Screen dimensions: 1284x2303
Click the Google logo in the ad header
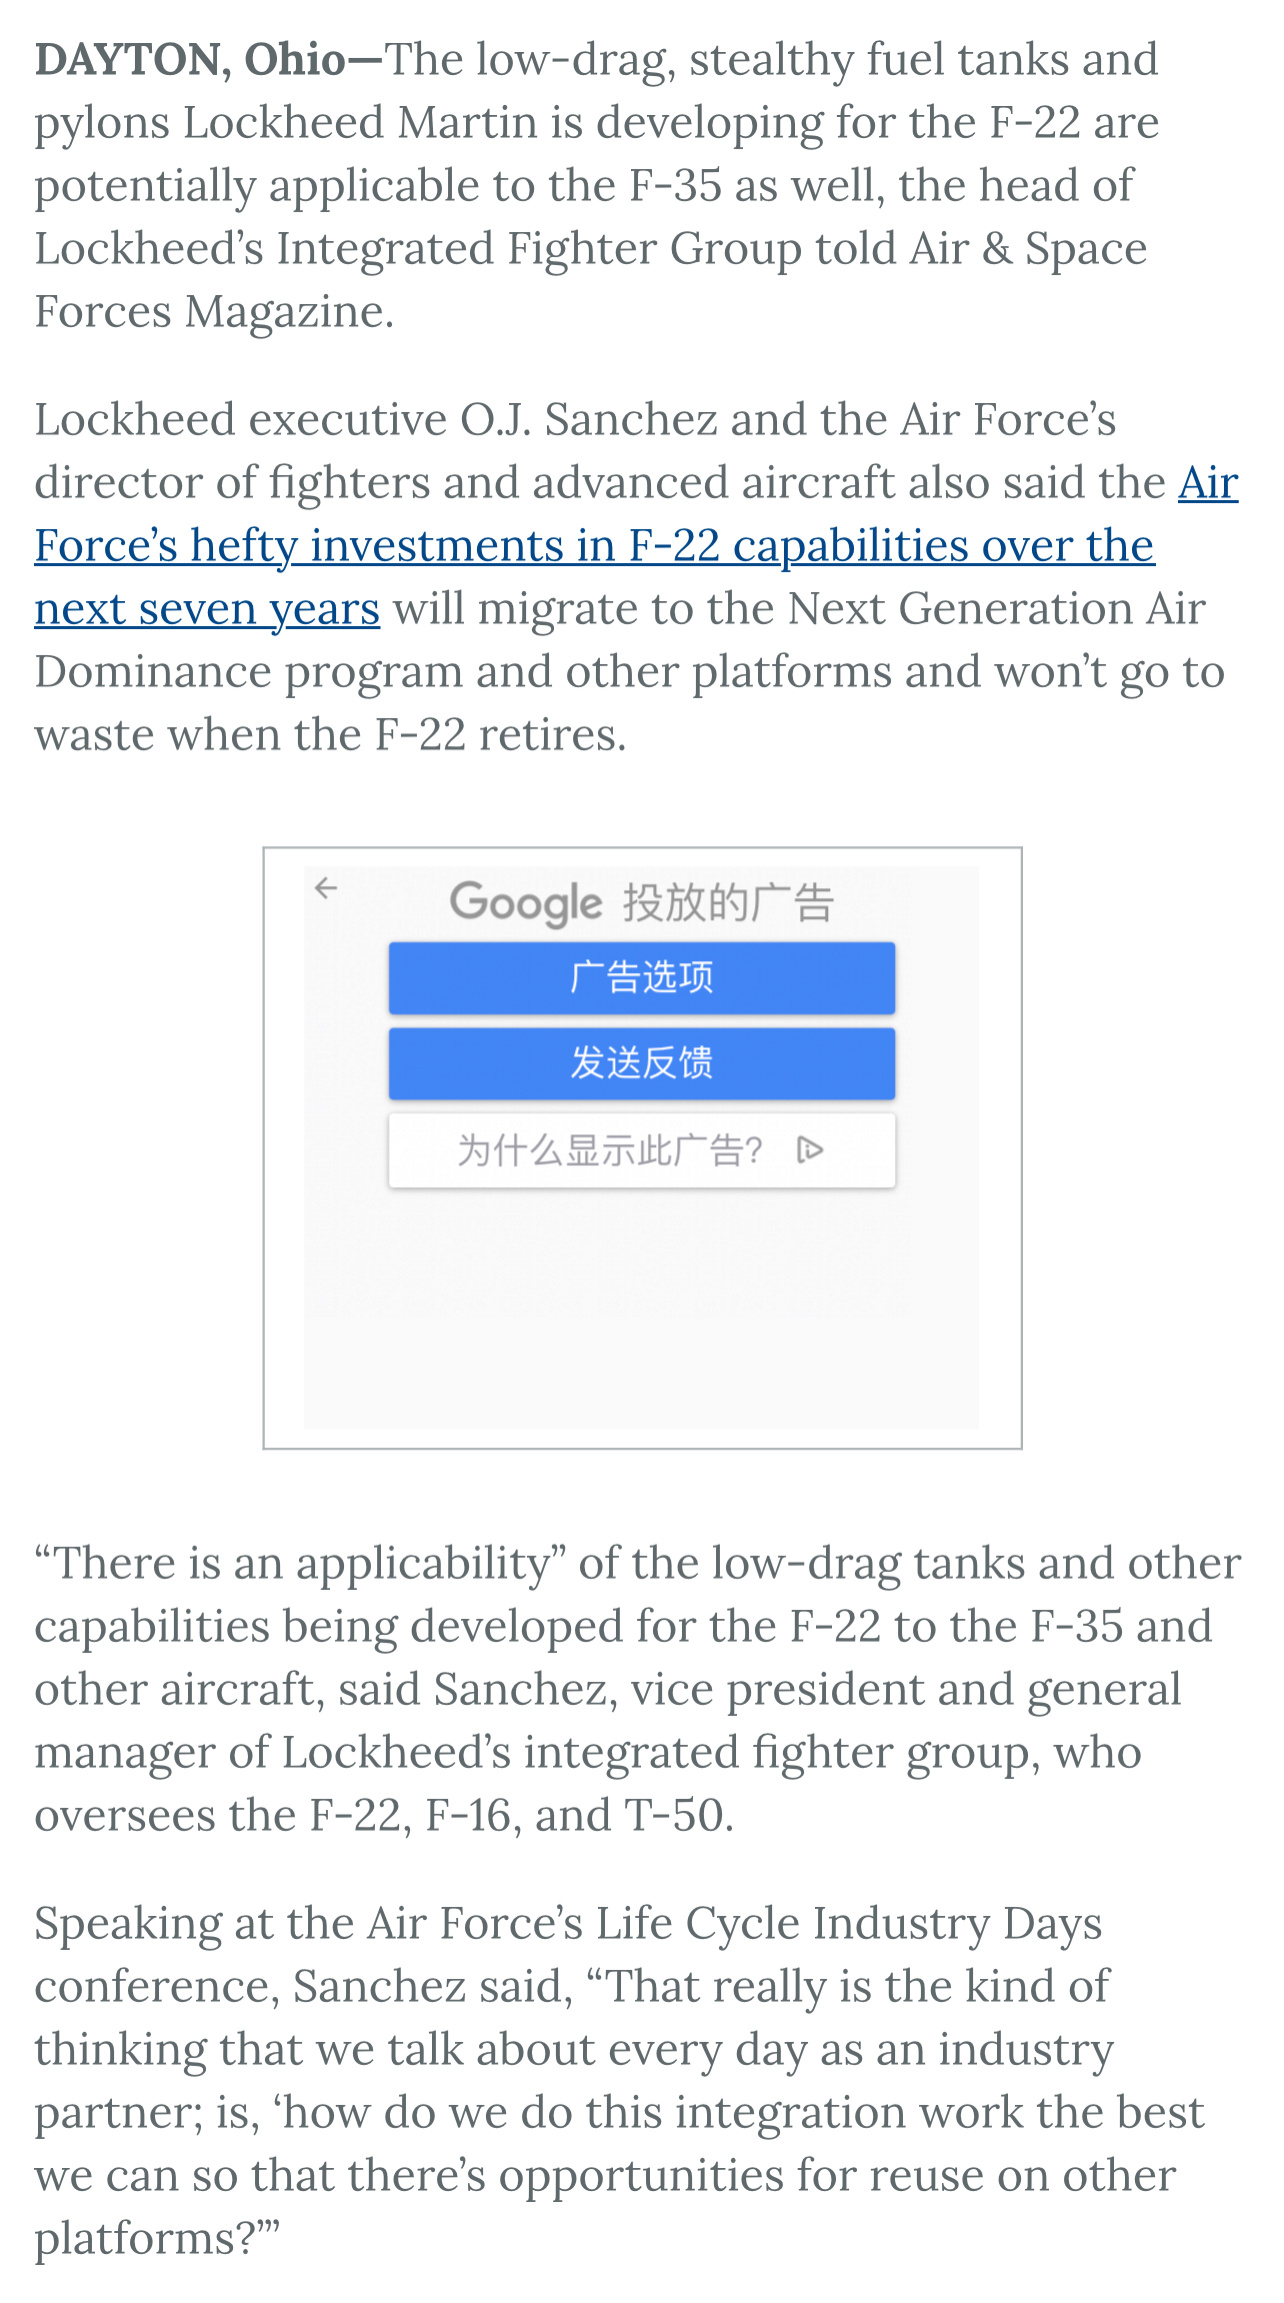[x=526, y=903]
